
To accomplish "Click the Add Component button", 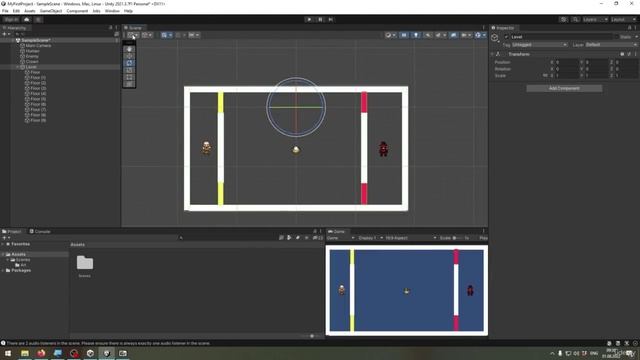I will (x=564, y=89).
